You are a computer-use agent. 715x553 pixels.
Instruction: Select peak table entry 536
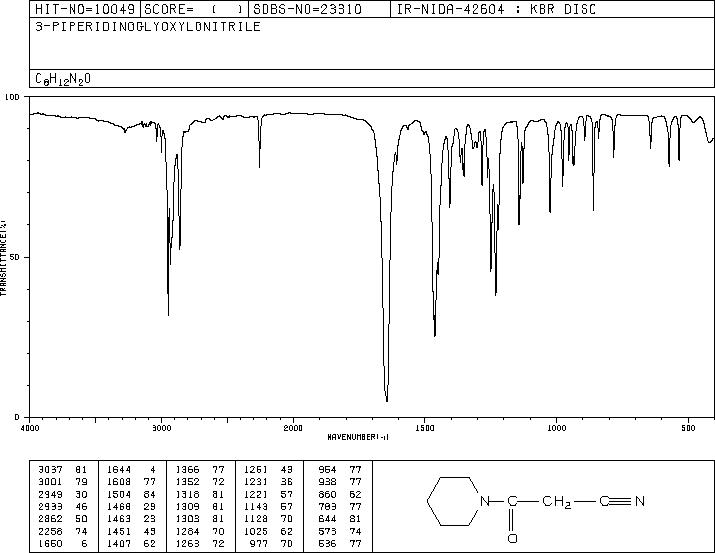pos(340,544)
